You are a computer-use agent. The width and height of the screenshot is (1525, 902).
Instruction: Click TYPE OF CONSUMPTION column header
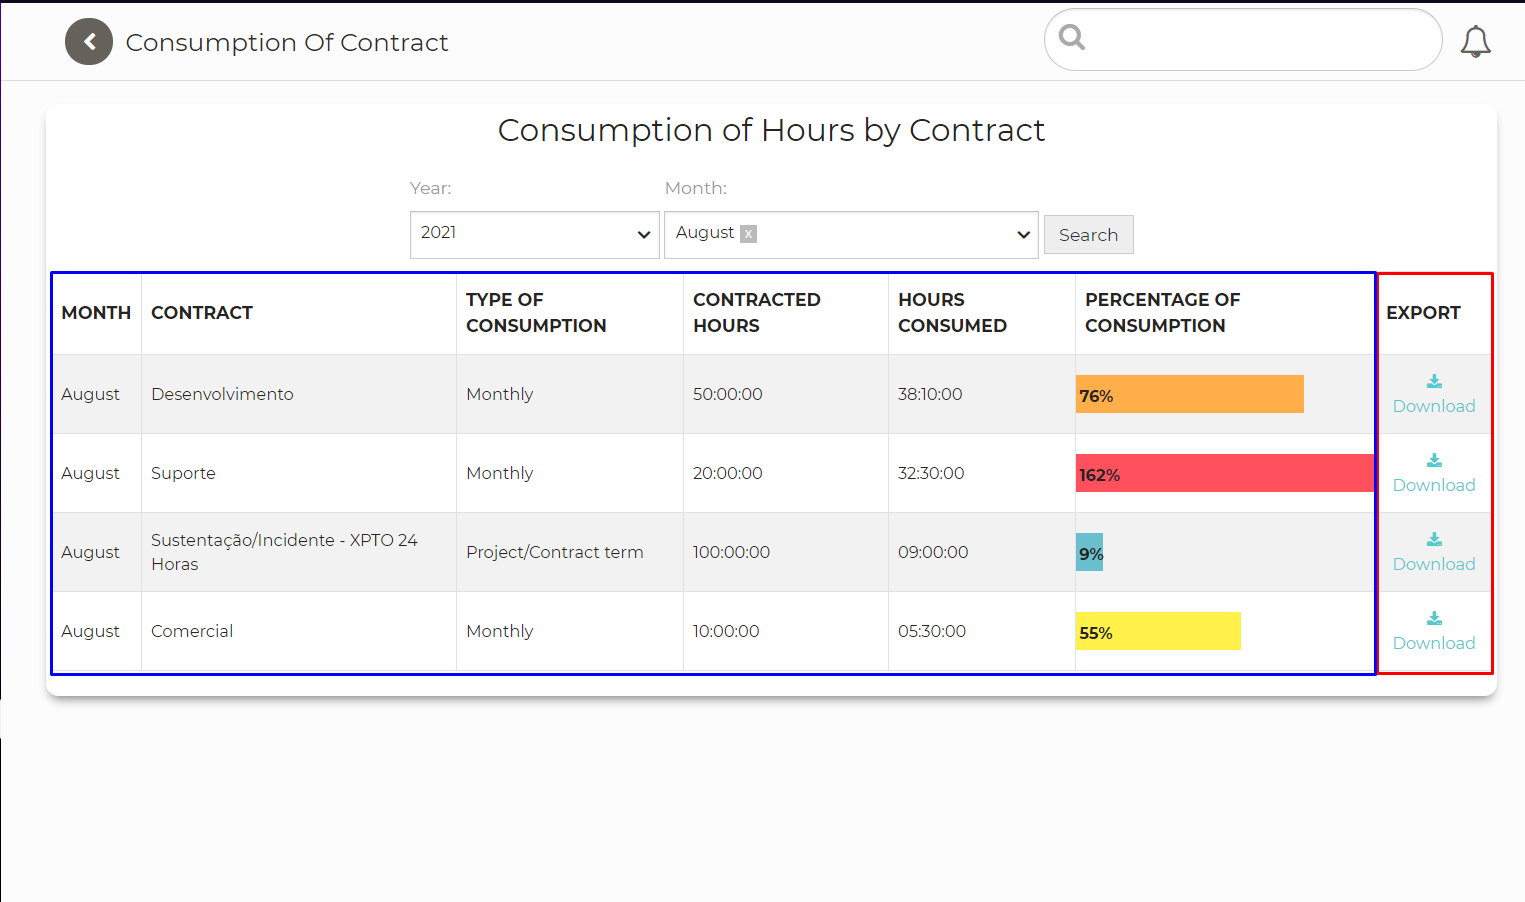pyautogui.click(x=536, y=313)
